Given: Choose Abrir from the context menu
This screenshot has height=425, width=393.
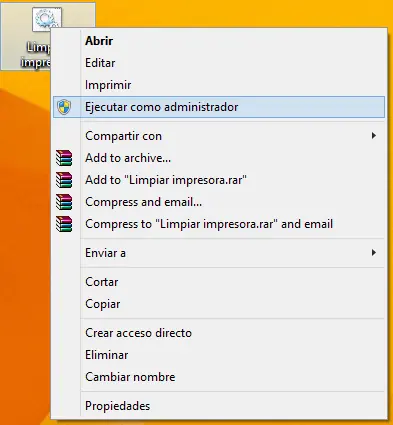Looking at the screenshot, I should coord(219,41).
